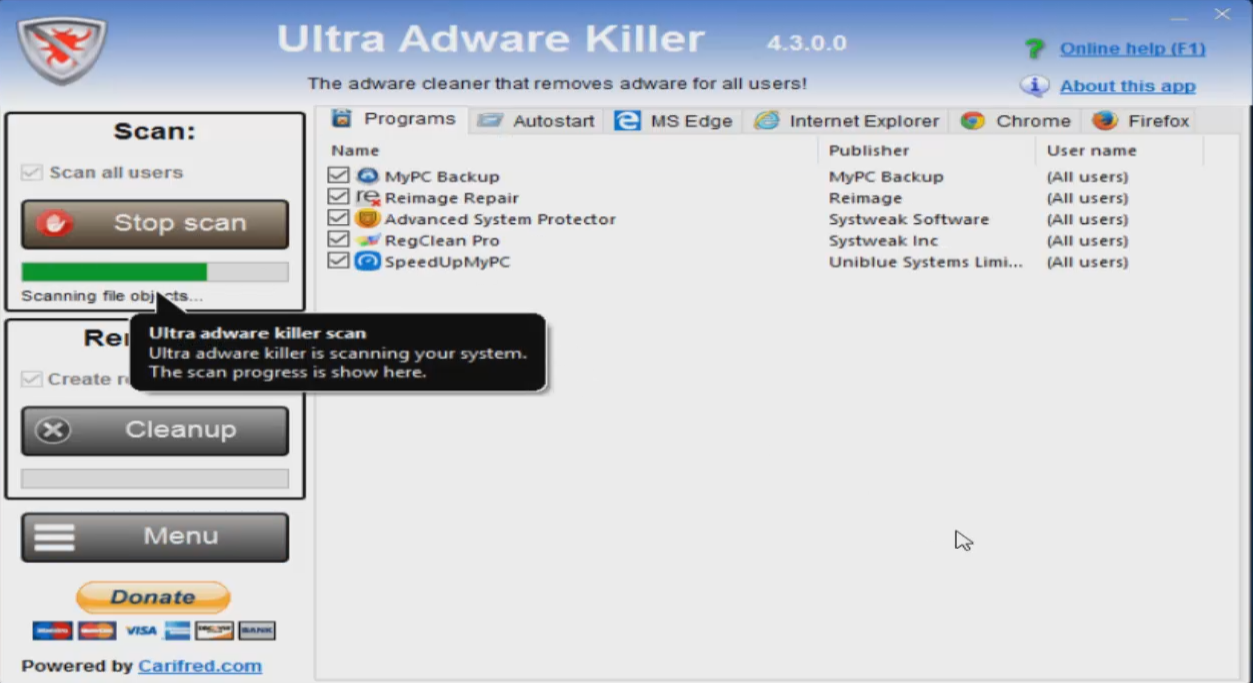This screenshot has height=683, width=1253.
Task: Uncheck the Reimage Repair checkbox
Action: coord(338,198)
